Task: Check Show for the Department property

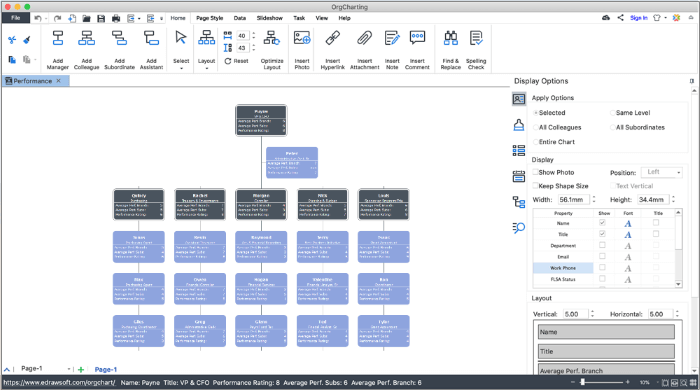Action: tap(602, 245)
